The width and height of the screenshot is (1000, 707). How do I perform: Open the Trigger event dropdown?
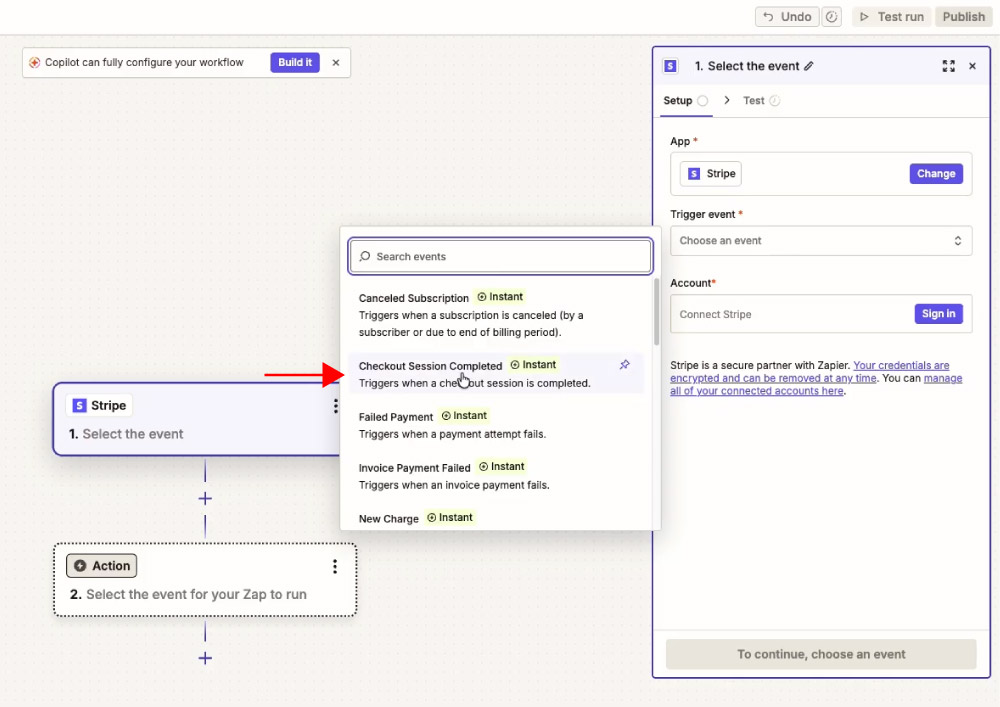[821, 240]
